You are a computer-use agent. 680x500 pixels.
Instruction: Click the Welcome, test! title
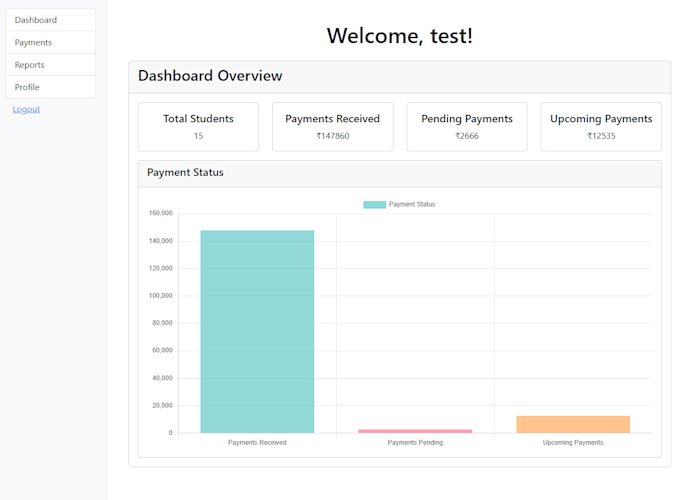tap(399, 36)
